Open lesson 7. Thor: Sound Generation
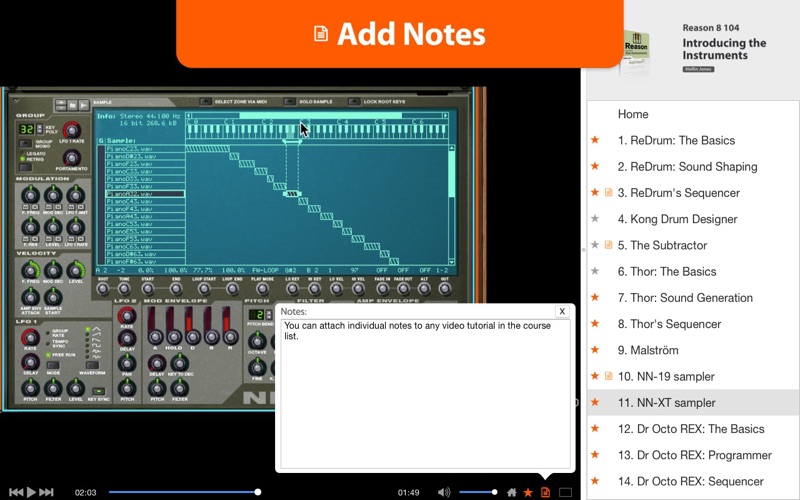800x500 pixels. 685,298
